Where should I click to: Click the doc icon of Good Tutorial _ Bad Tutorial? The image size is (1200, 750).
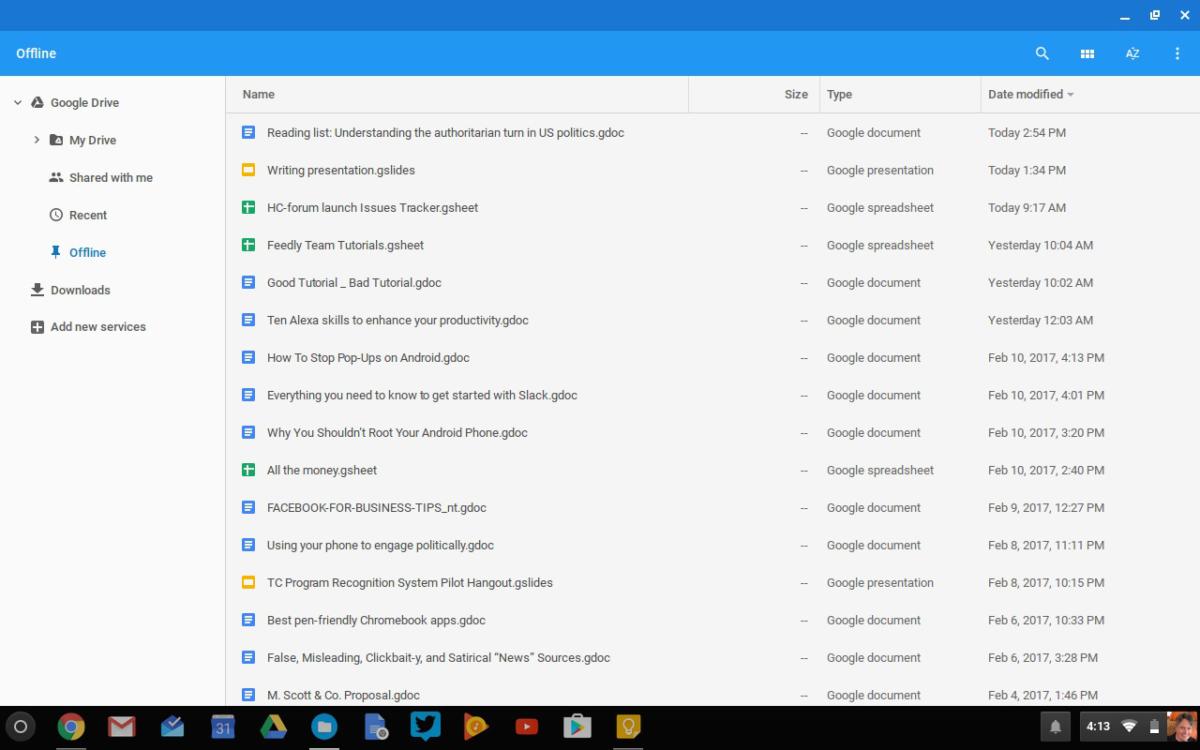click(x=249, y=282)
